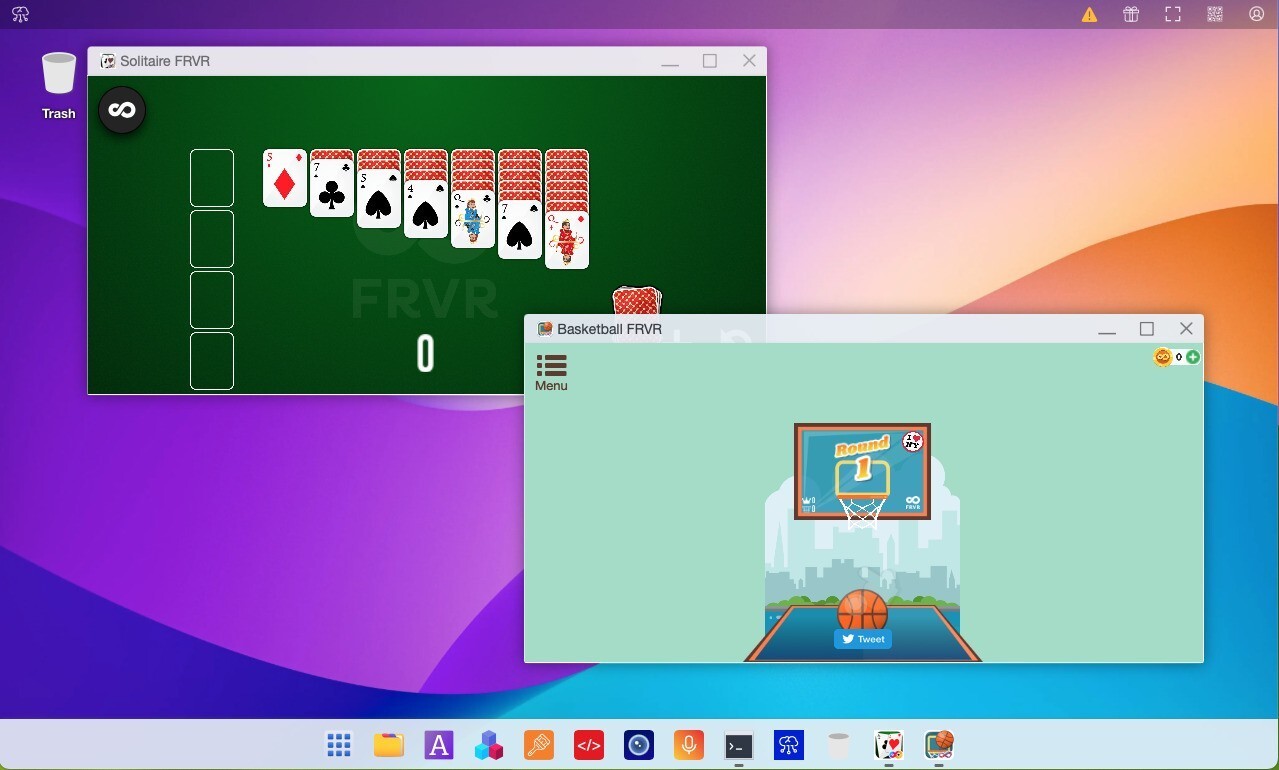Image resolution: width=1279 pixels, height=770 pixels.
Task: Open the QR code icon in the top bar
Action: tap(1214, 14)
